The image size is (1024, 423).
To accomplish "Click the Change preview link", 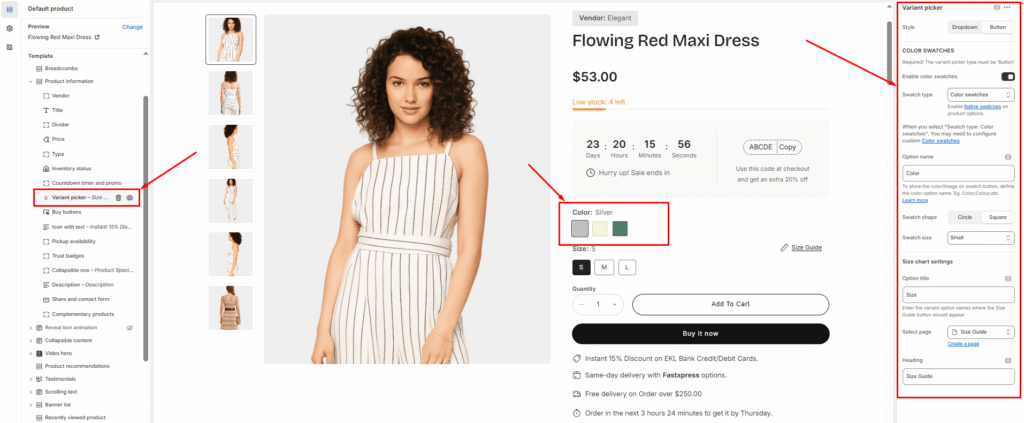I will [132, 27].
